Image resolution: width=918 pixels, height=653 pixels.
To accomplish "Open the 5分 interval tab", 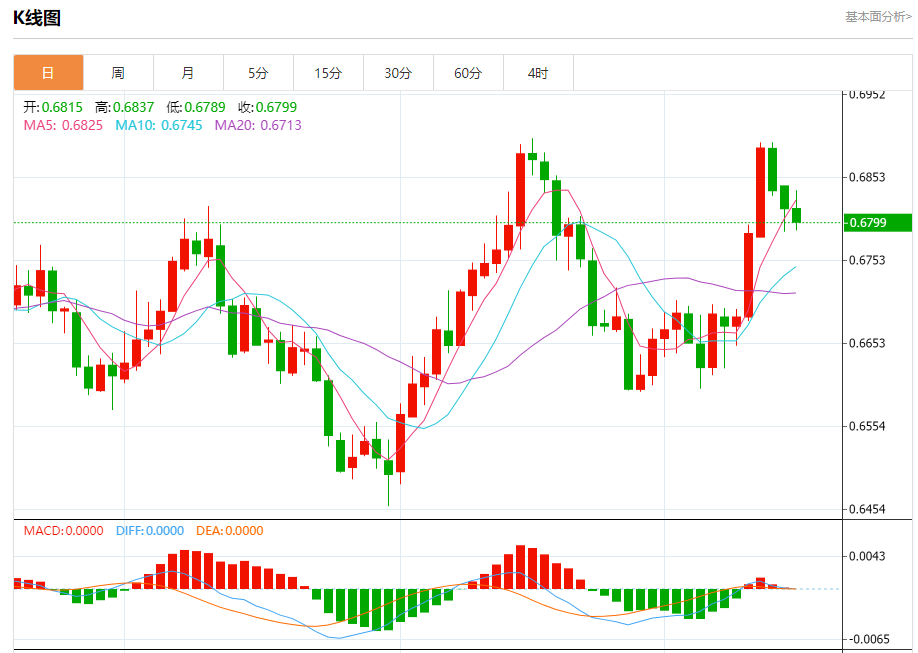I will tap(258, 73).
